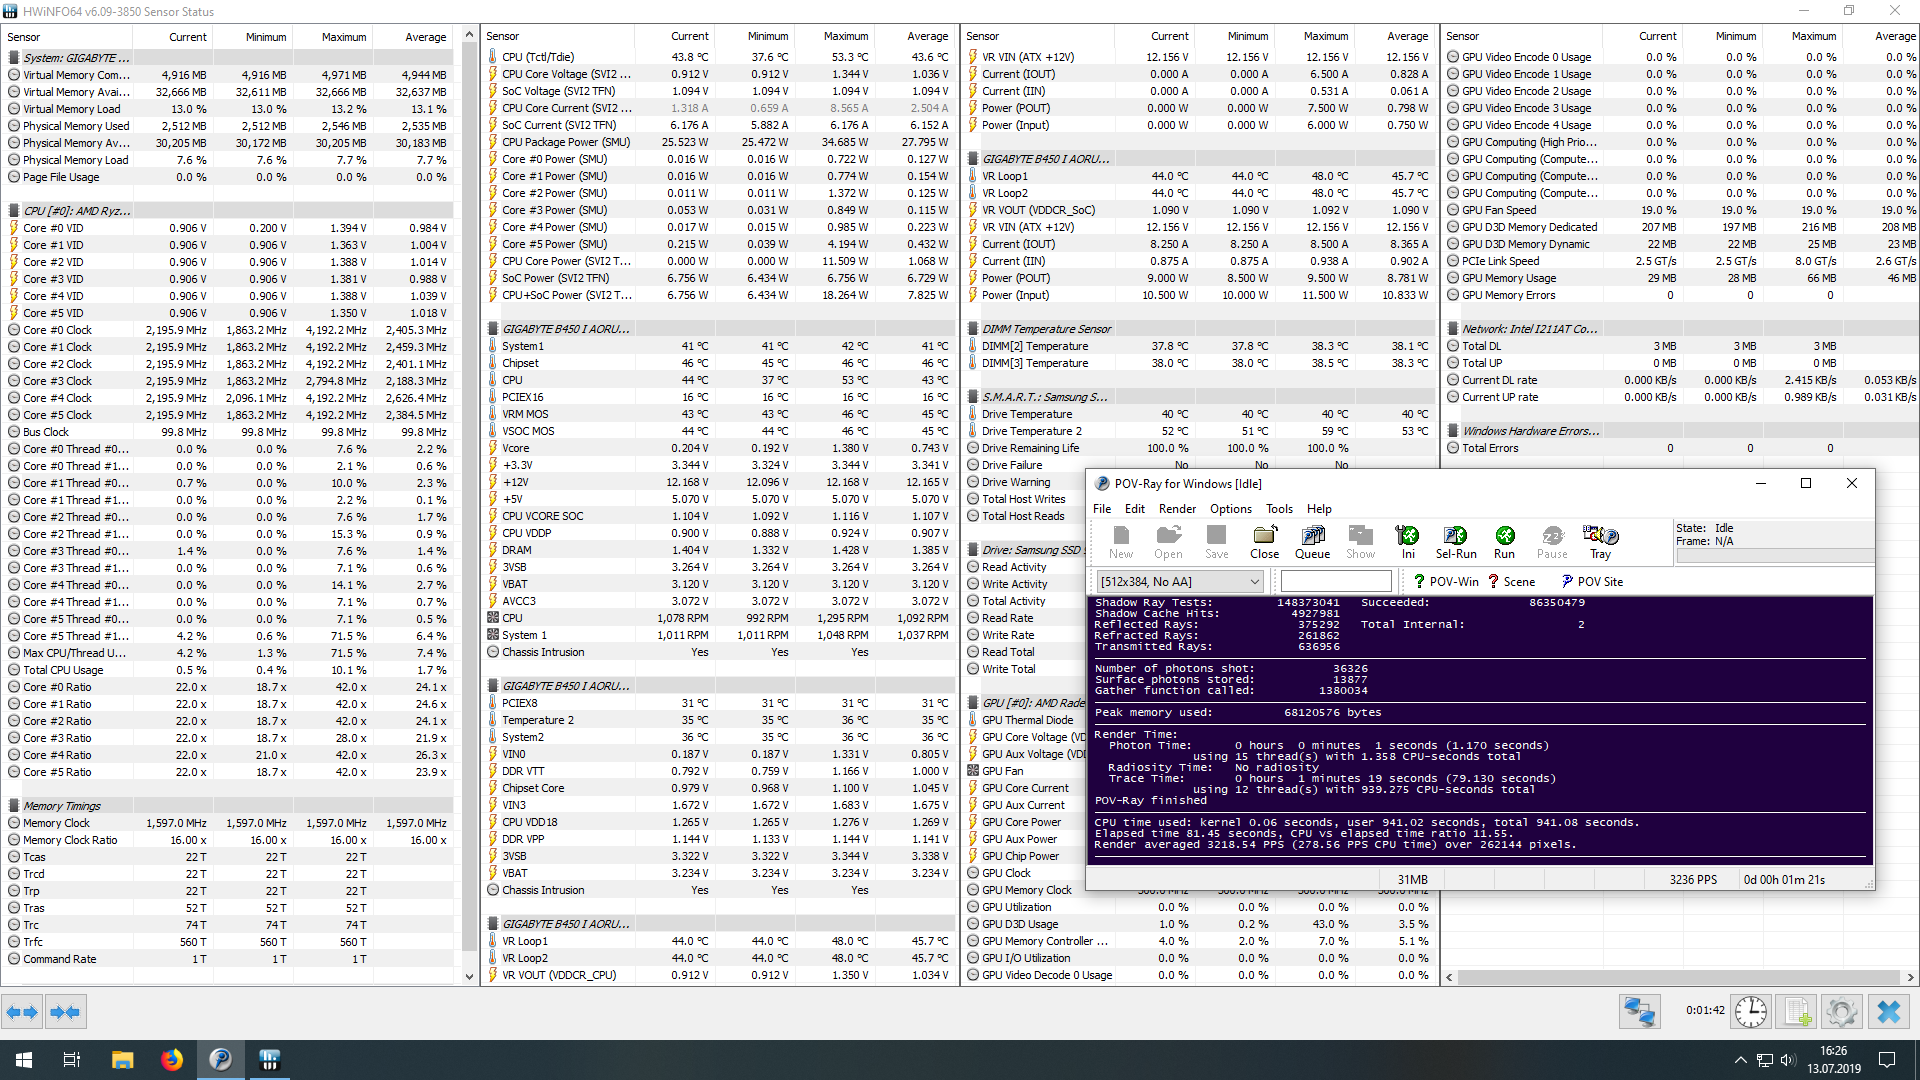
Task: Click the HWiNFO network remote icon
Action: pos(1639,1012)
